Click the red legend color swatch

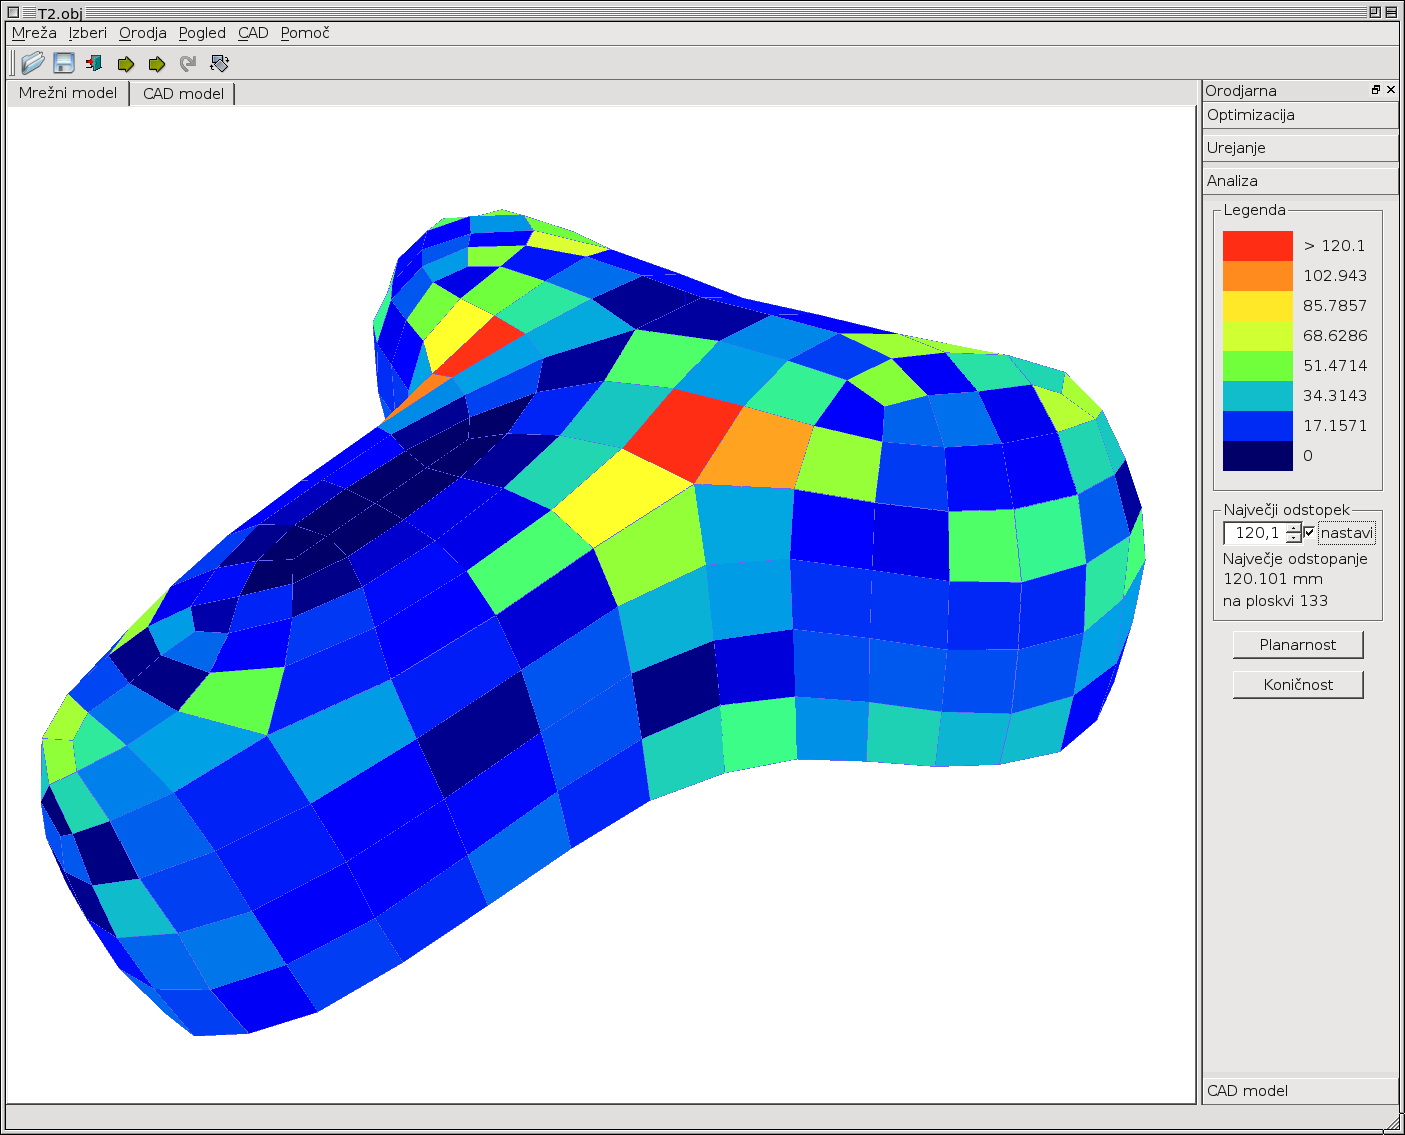(x=1257, y=246)
